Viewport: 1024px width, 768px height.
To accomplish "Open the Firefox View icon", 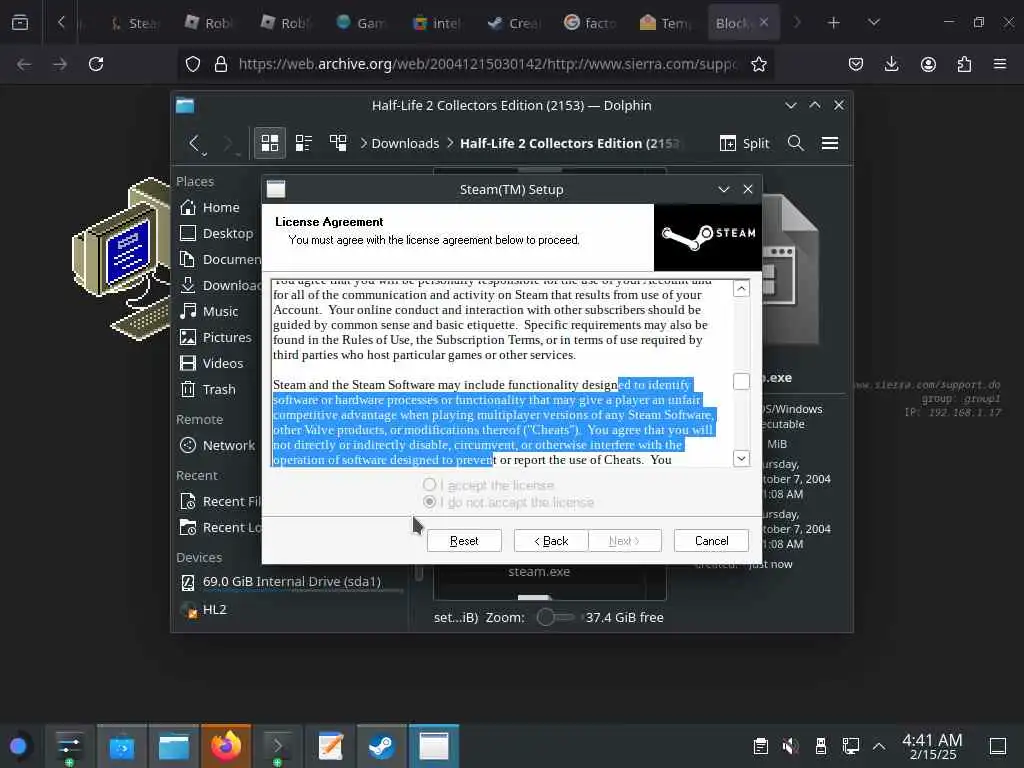I will [x=20, y=23].
